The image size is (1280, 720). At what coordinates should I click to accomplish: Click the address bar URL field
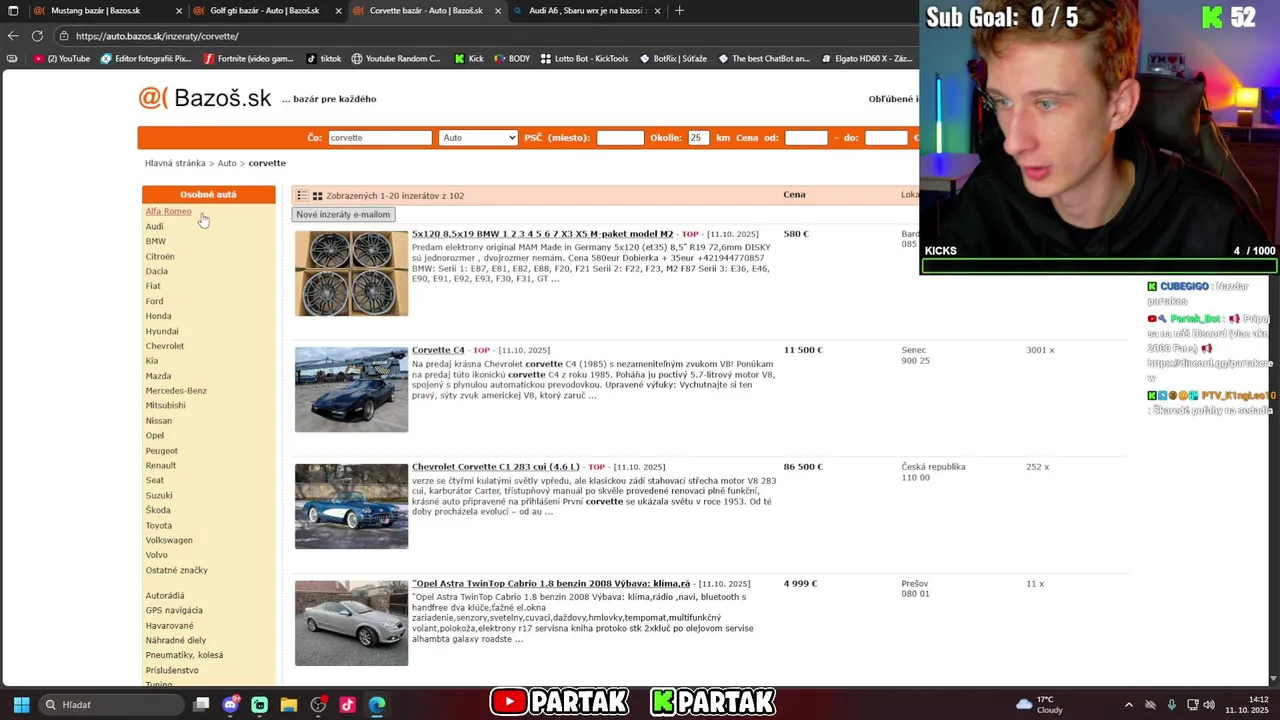(x=480, y=36)
